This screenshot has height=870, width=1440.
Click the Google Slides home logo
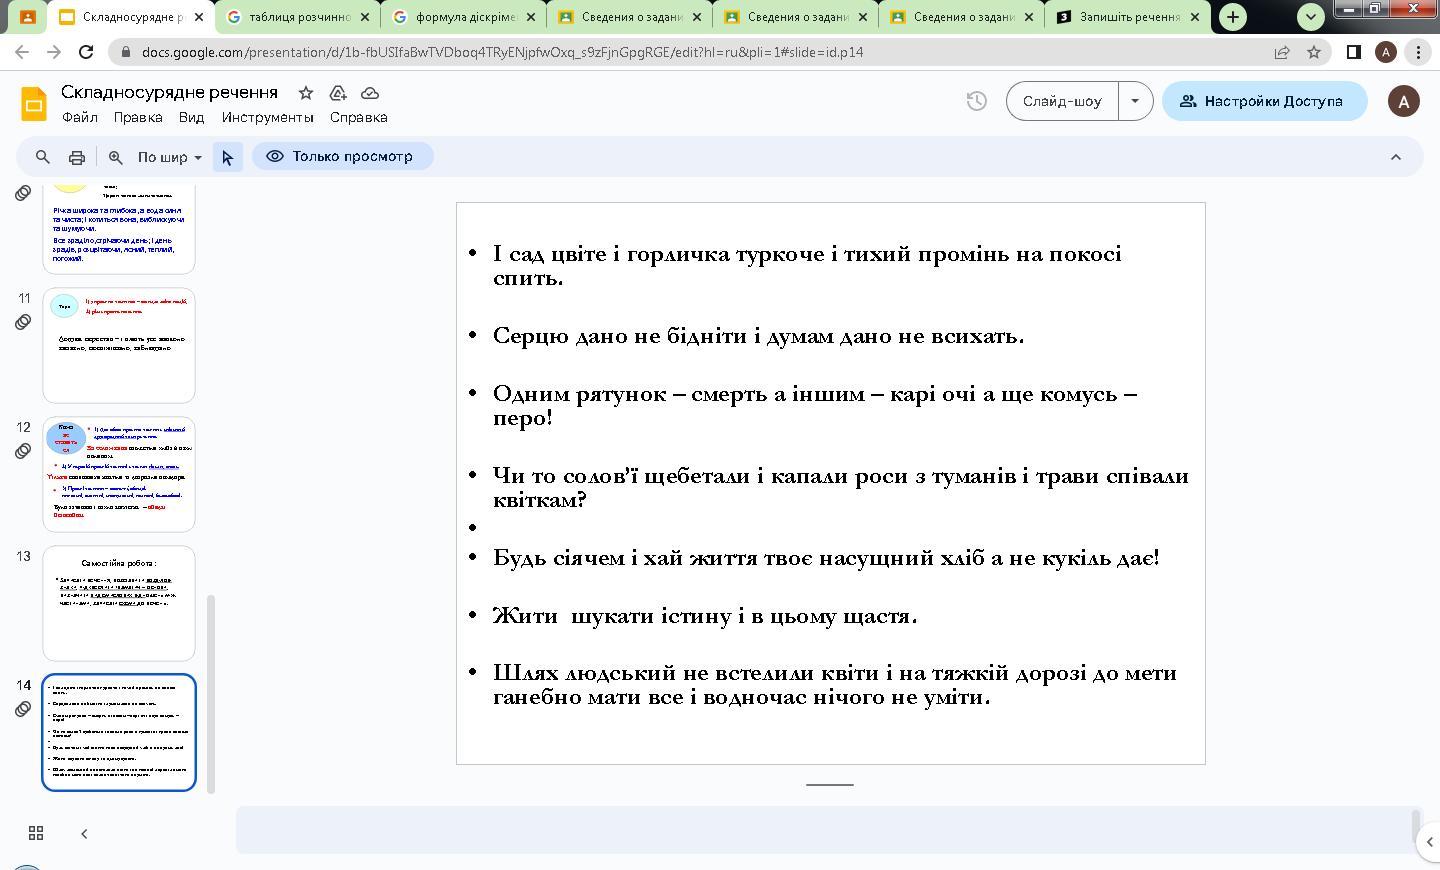coord(34,104)
